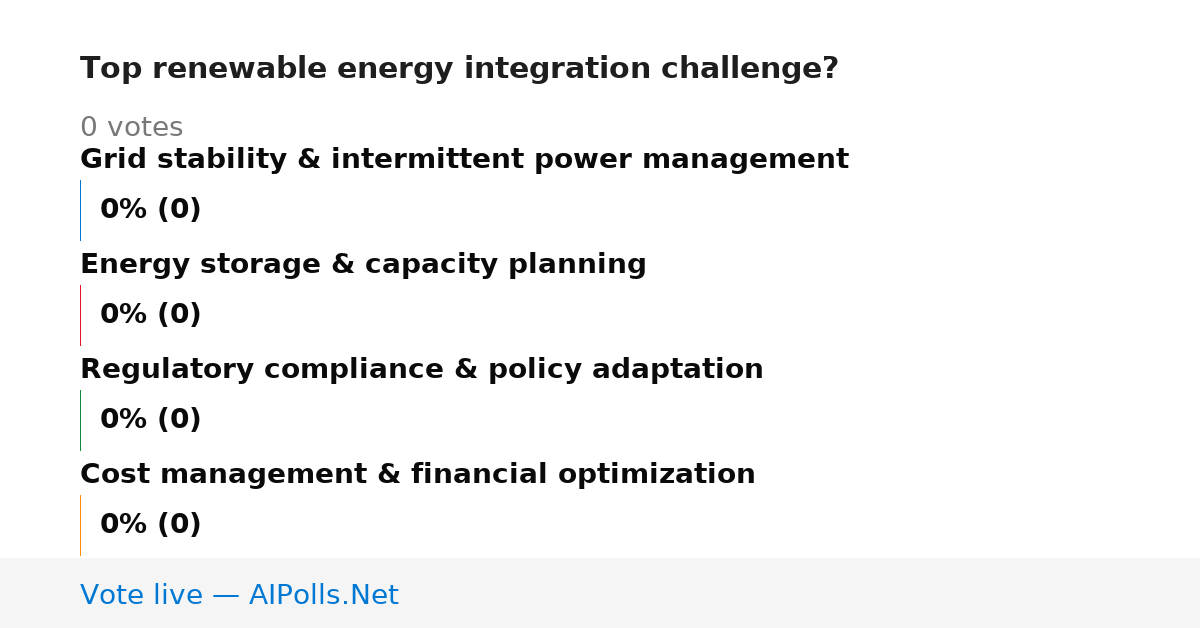This screenshot has width=1200, height=628.
Task: Click the gray footer banner area
Action: (600, 593)
